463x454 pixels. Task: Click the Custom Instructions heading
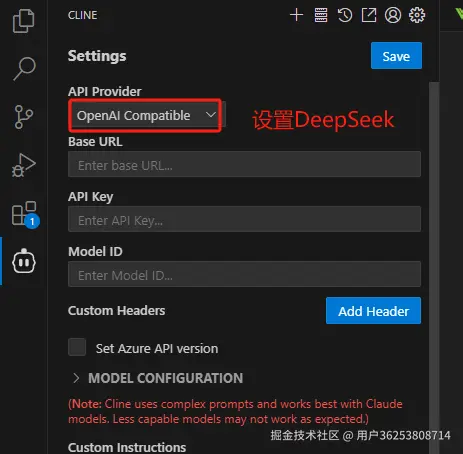coord(127,447)
